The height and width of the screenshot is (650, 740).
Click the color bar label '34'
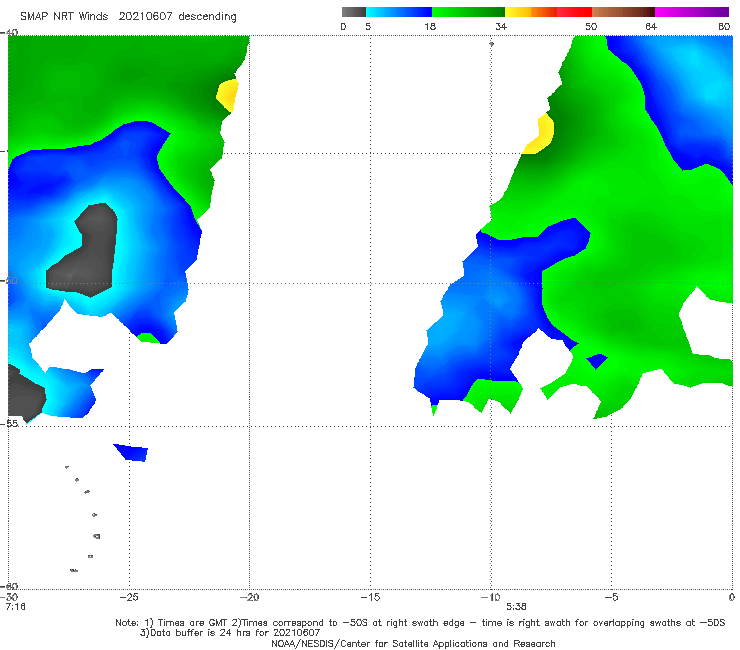pyautogui.click(x=501, y=26)
